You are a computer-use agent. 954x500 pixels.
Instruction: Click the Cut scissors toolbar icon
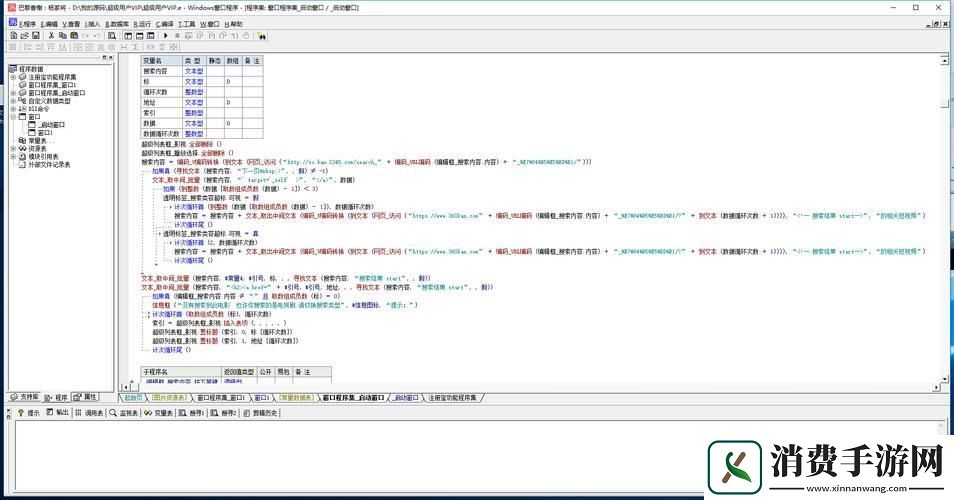tap(51, 36)
